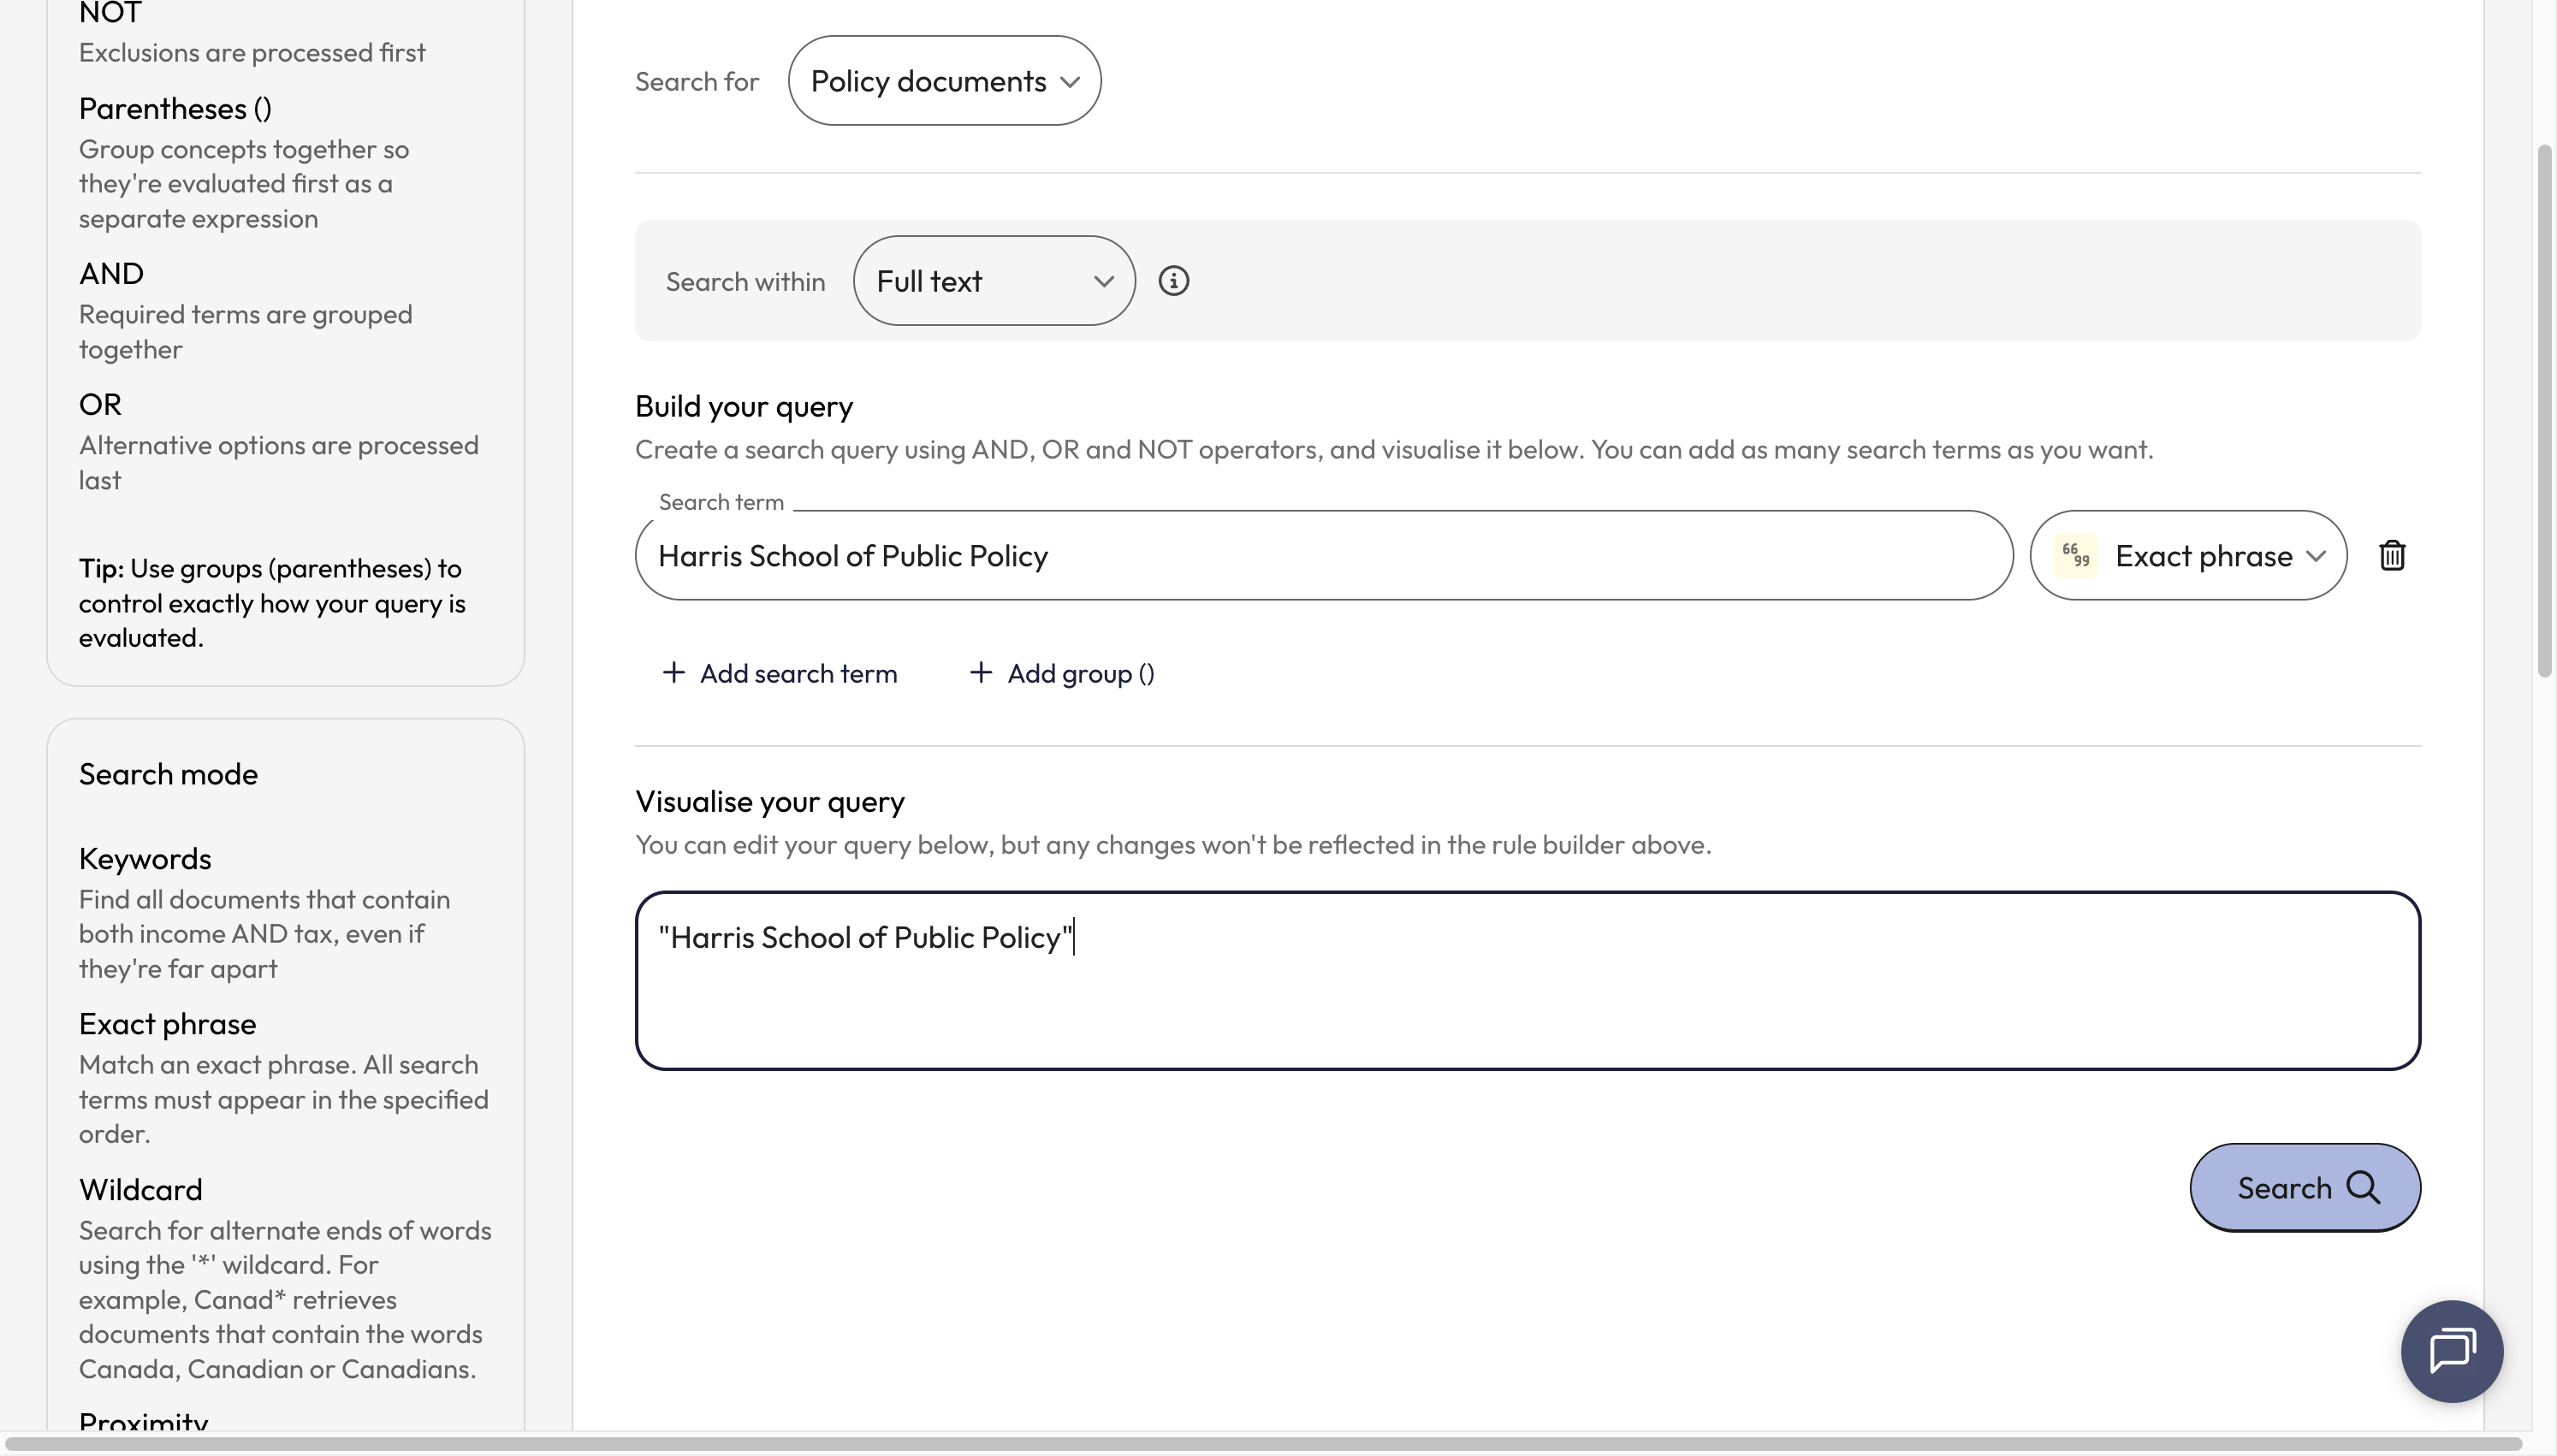Screen dimensions: 2557x1456
Task: Click Add group () button
Action: point(1062,673)
